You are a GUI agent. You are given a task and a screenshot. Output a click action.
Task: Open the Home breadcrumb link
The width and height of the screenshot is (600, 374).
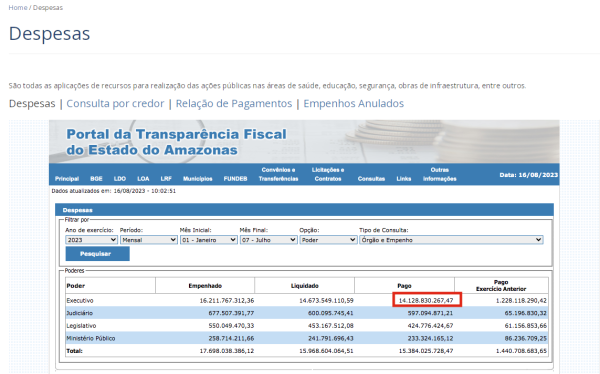click(x=18, y=8)
